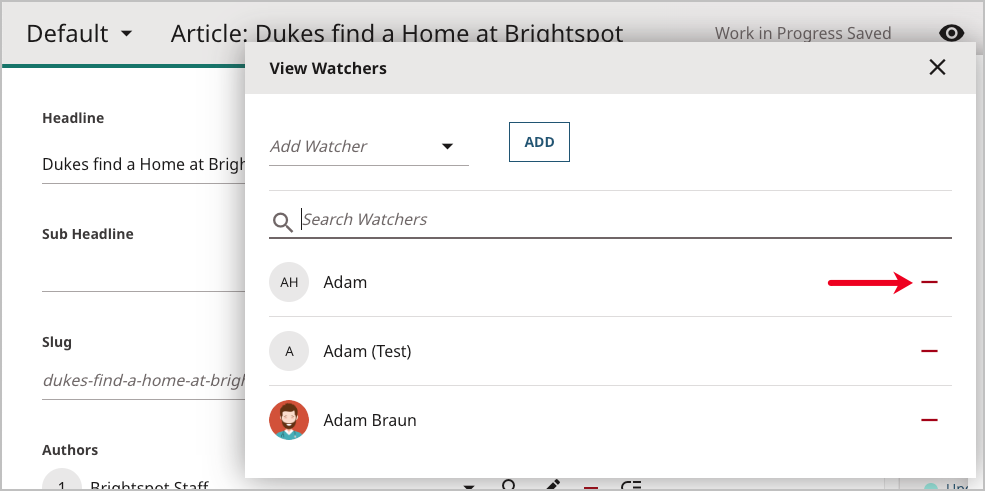Select the Adam (Test) watcher name

[367, 351]
